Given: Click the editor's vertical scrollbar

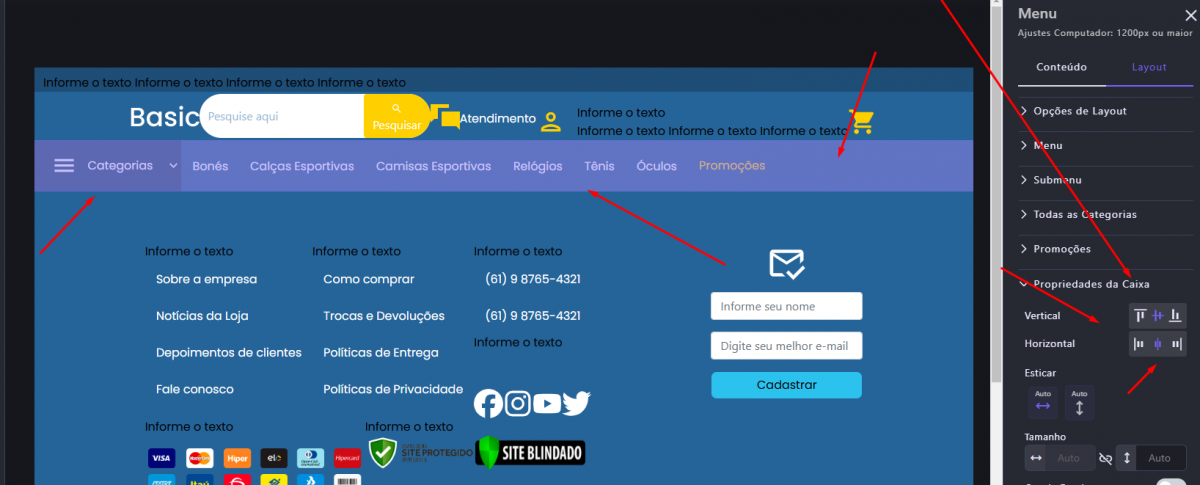Looking at the screenshot, I should (x=995, y=200).
